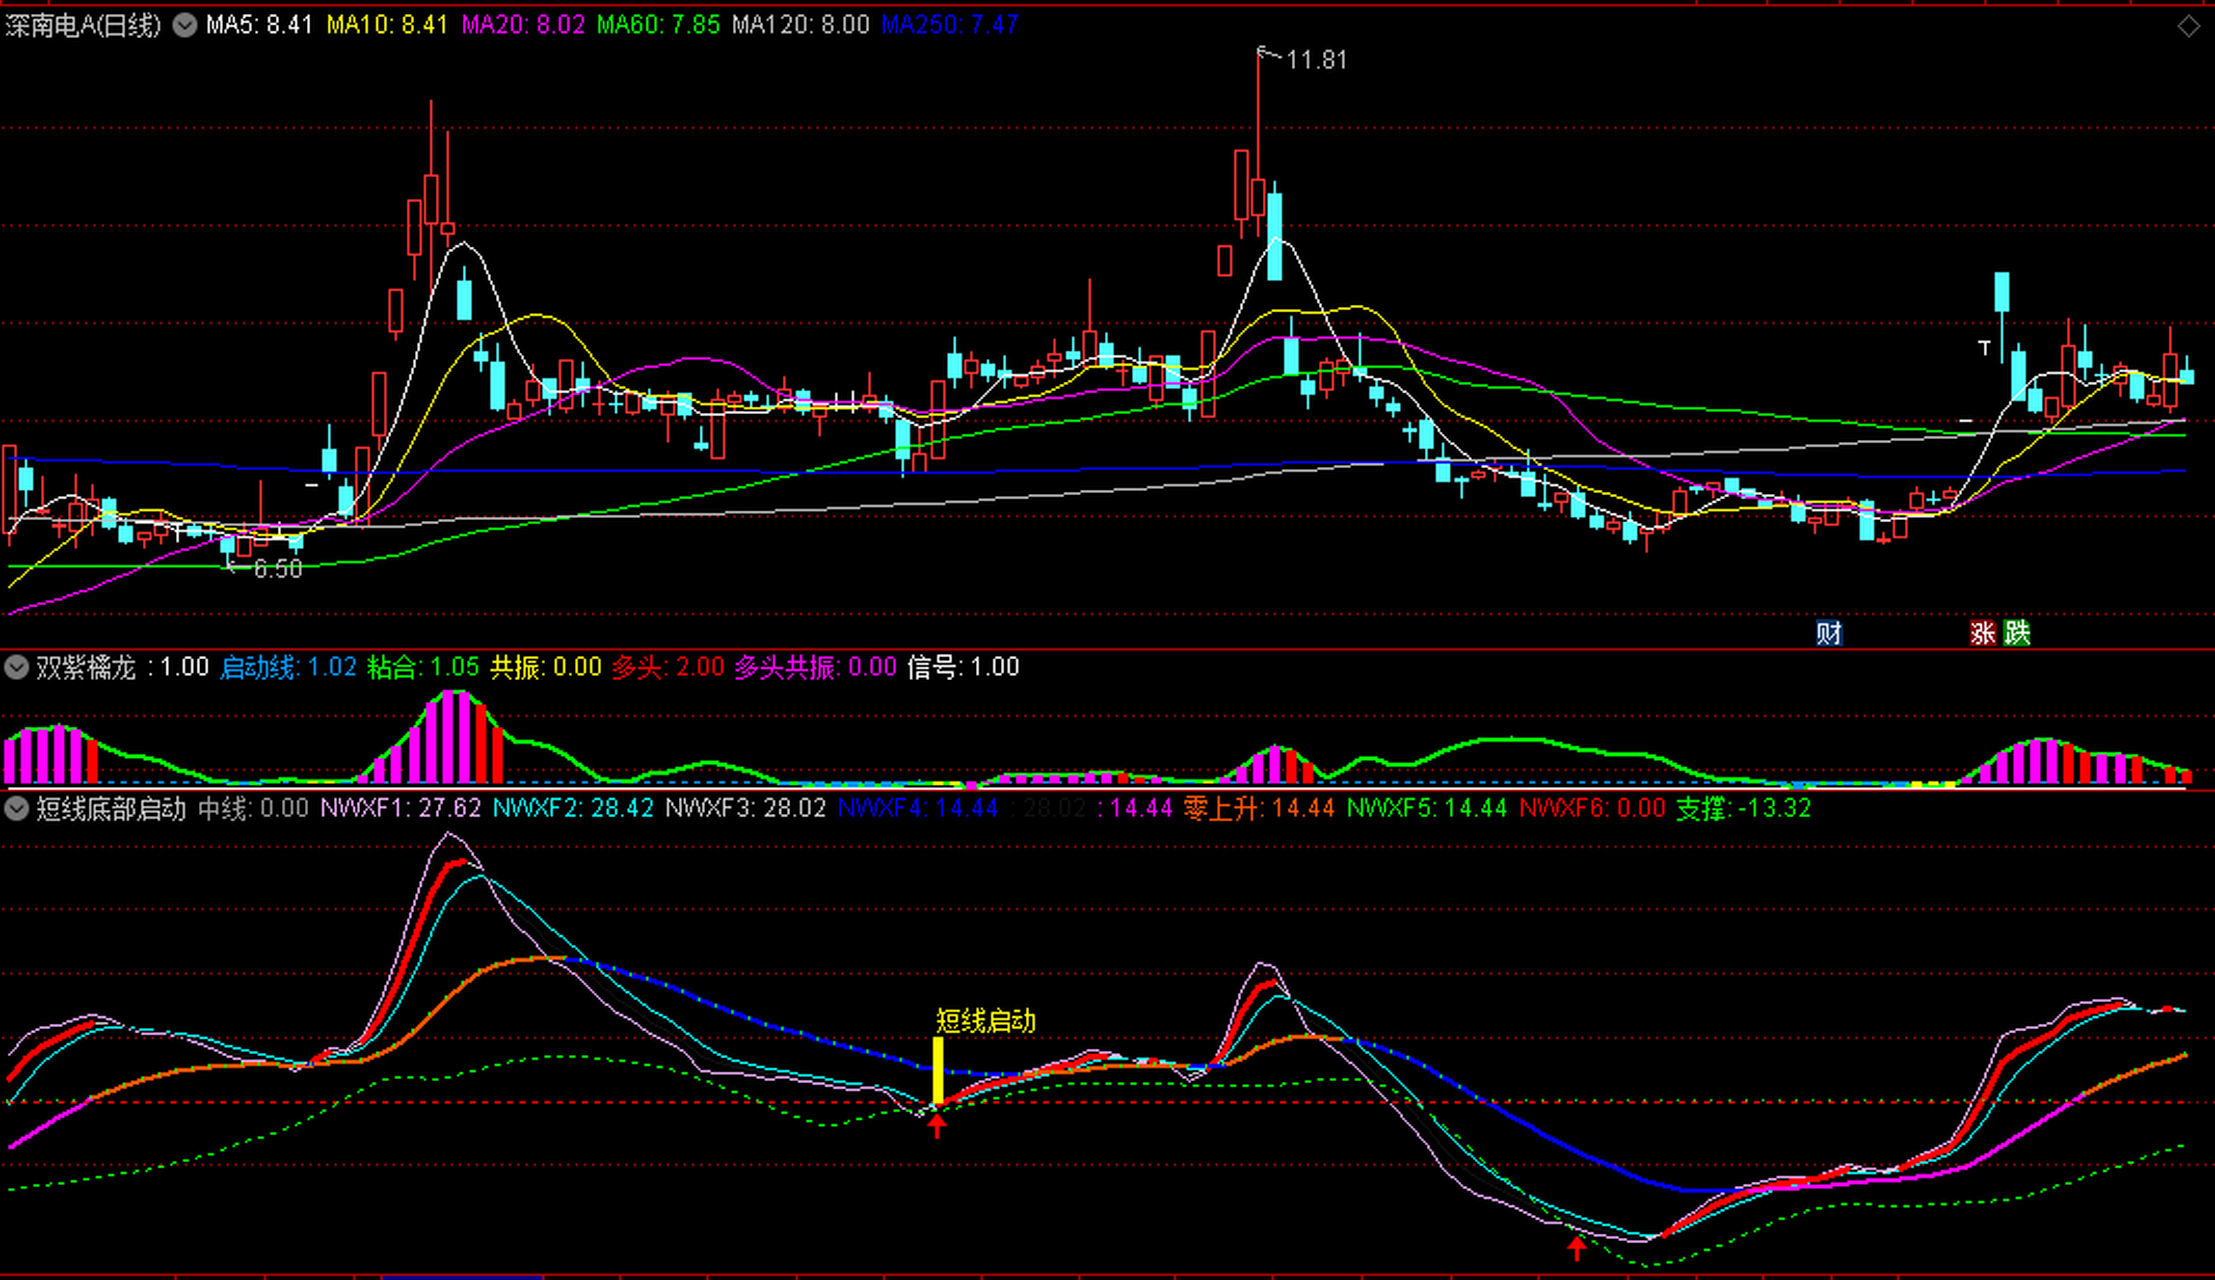
Task: Select the MA5: 8.41 average label
Action: (259, 25)
